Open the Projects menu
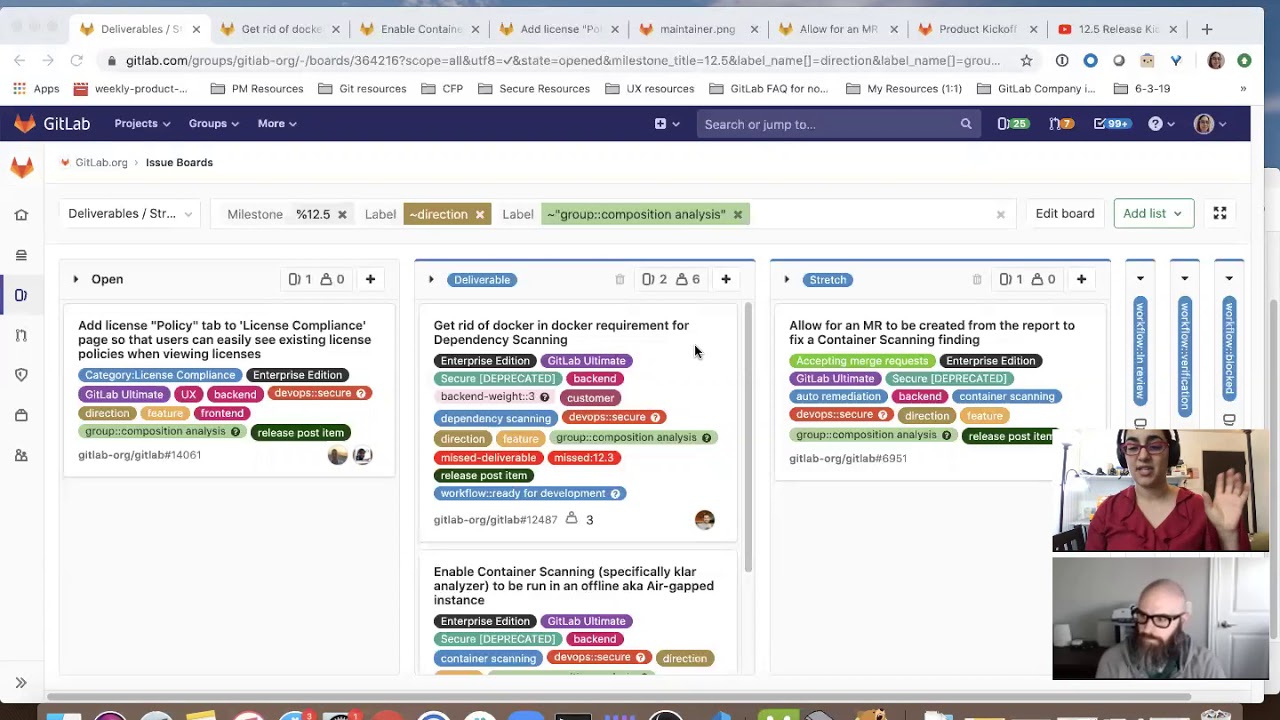Screen dimensions: 1280x720 [x=142, y=124]
